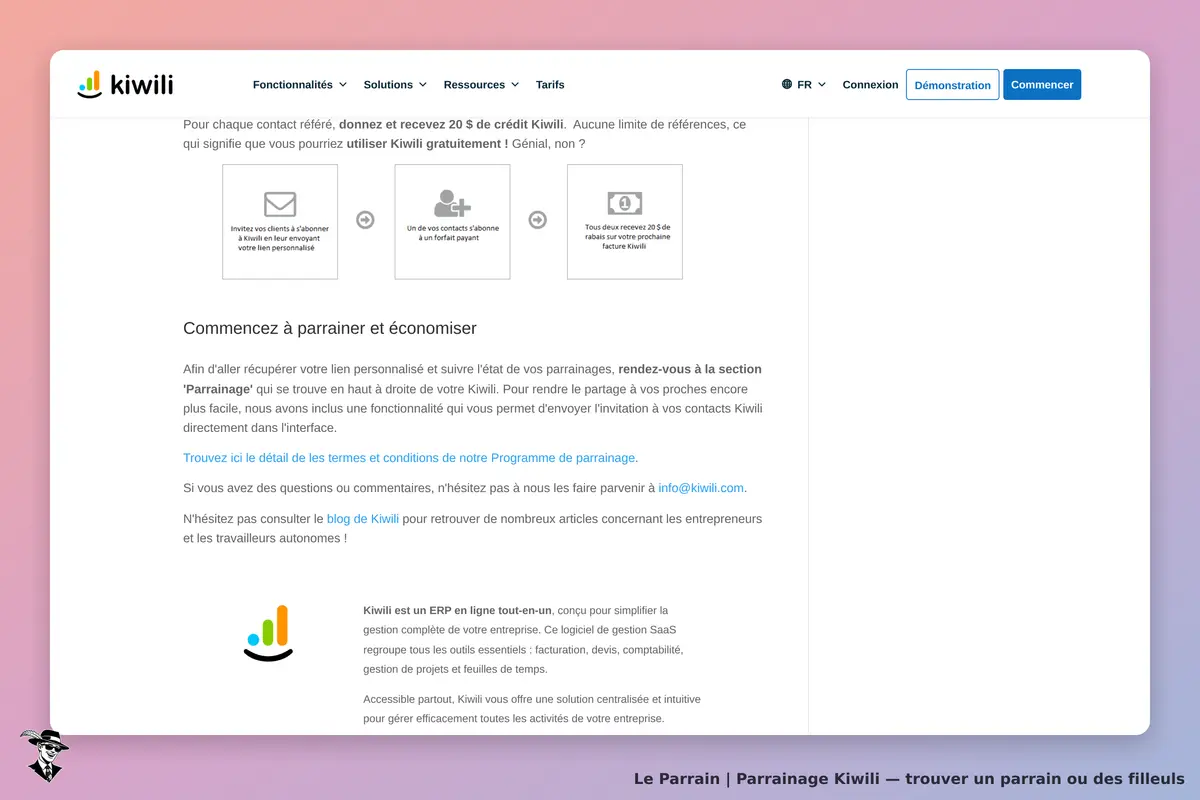Click the 'Invitez vos clients' step box
The width and height of the screenshot is (1200, 800).
[x=280, y=222]
